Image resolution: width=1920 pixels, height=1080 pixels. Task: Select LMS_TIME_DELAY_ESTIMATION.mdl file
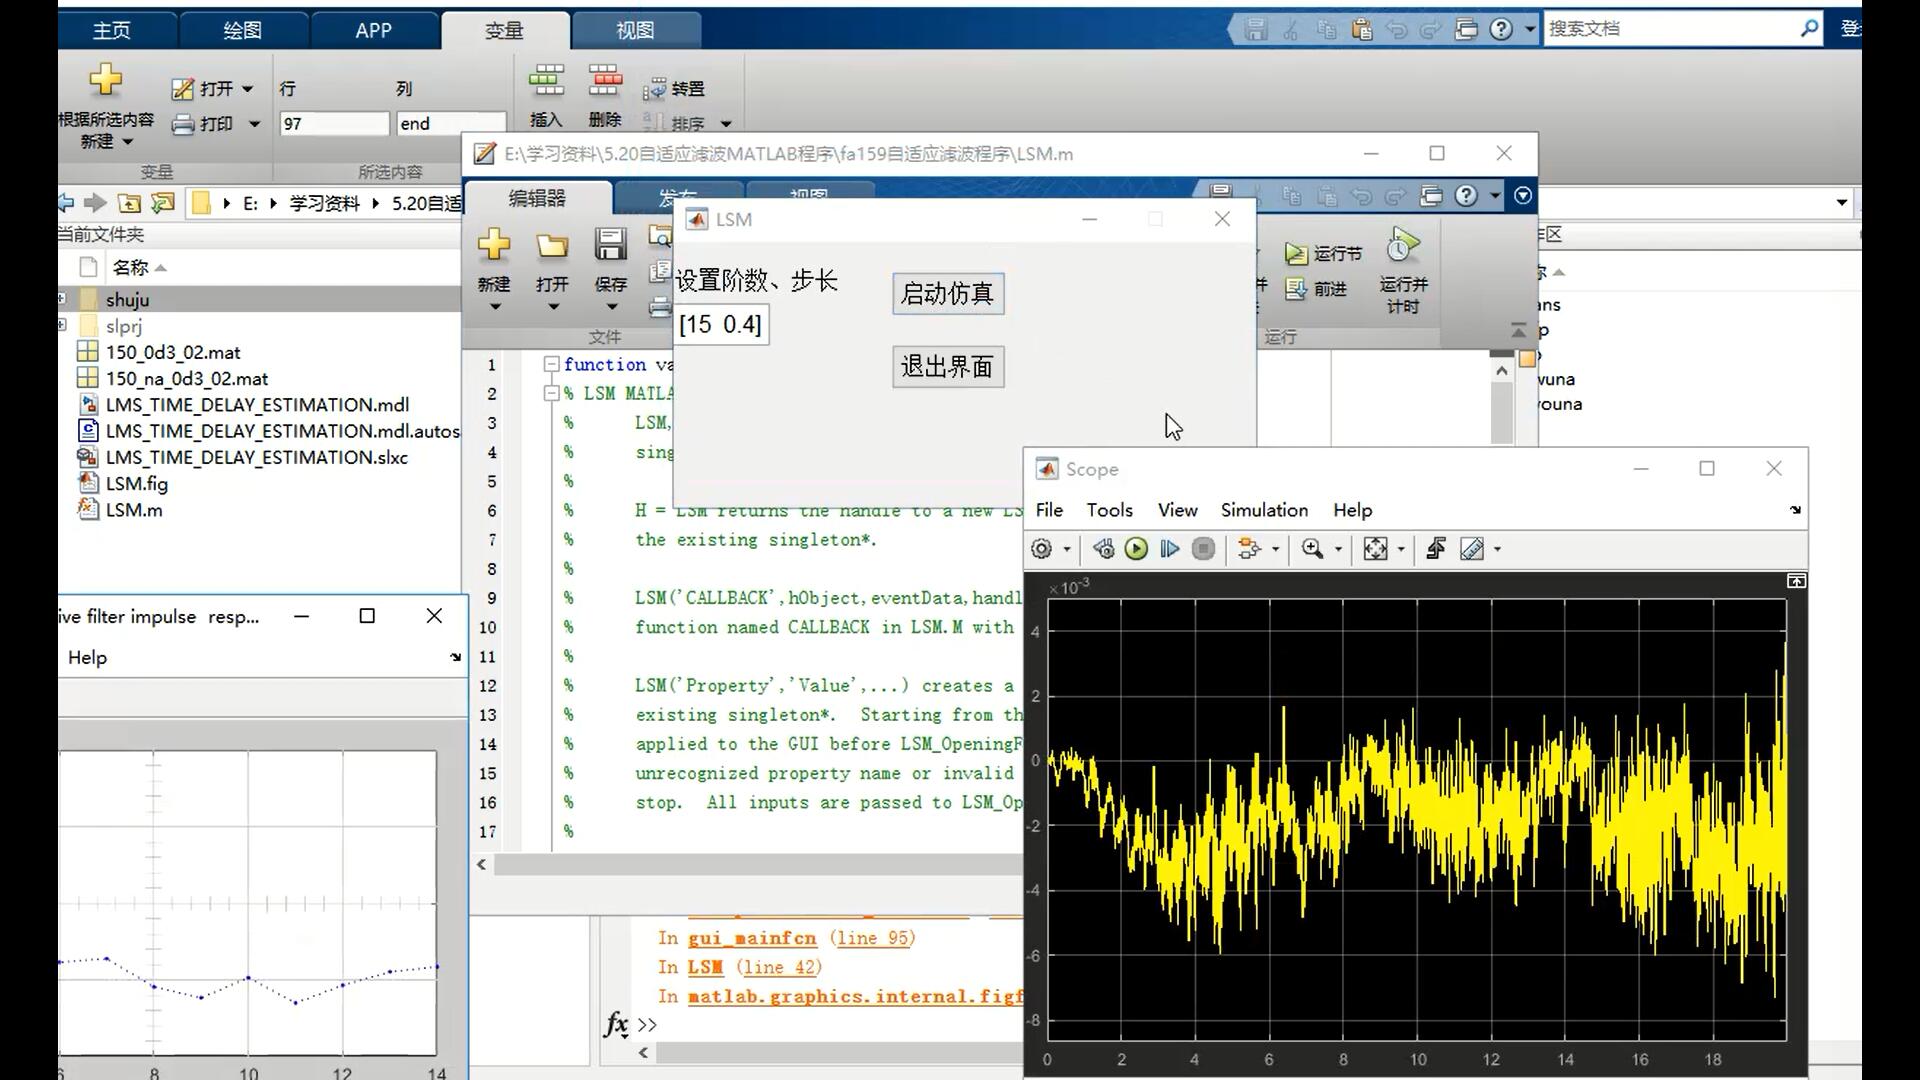257,405
